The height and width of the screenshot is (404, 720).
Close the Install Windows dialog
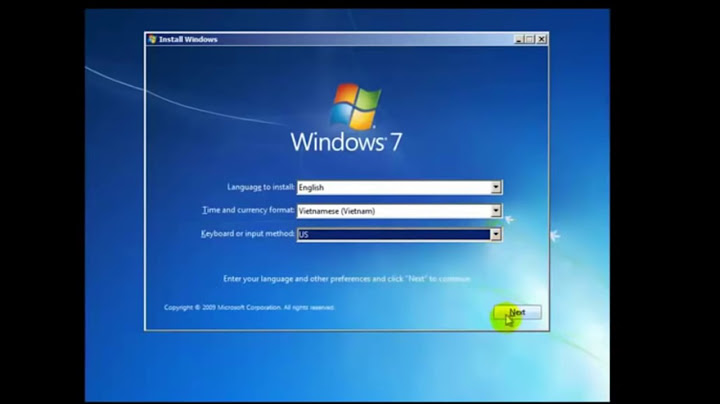pyautogui.click(x=542, y=39)
